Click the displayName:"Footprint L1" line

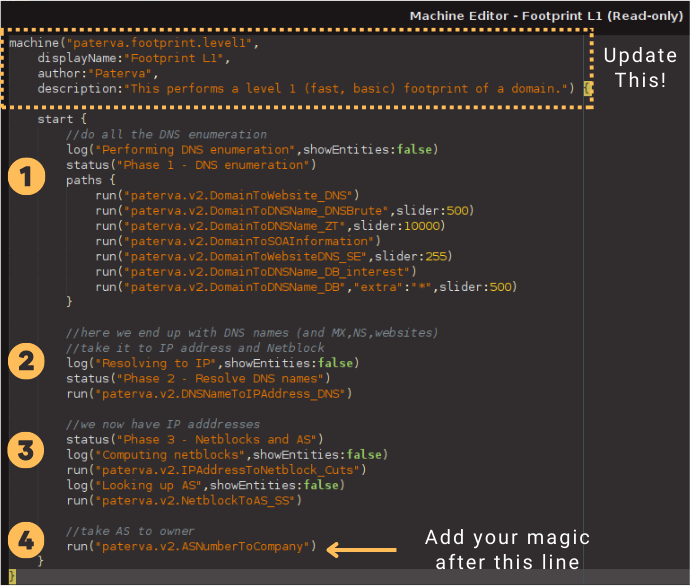coord(134,58)
